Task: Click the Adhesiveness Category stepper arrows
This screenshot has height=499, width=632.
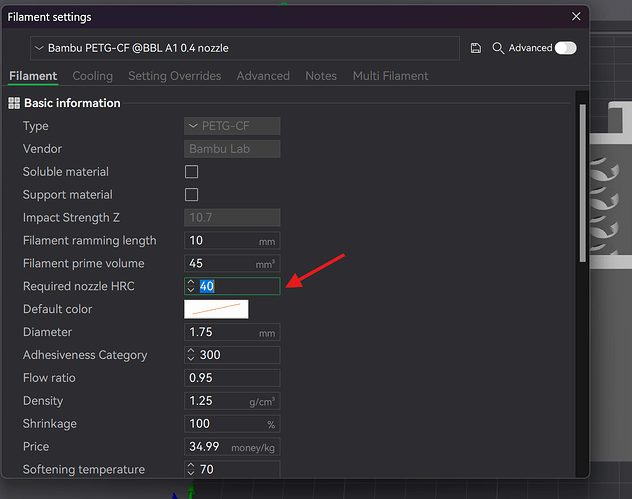Action: point(191,355)
